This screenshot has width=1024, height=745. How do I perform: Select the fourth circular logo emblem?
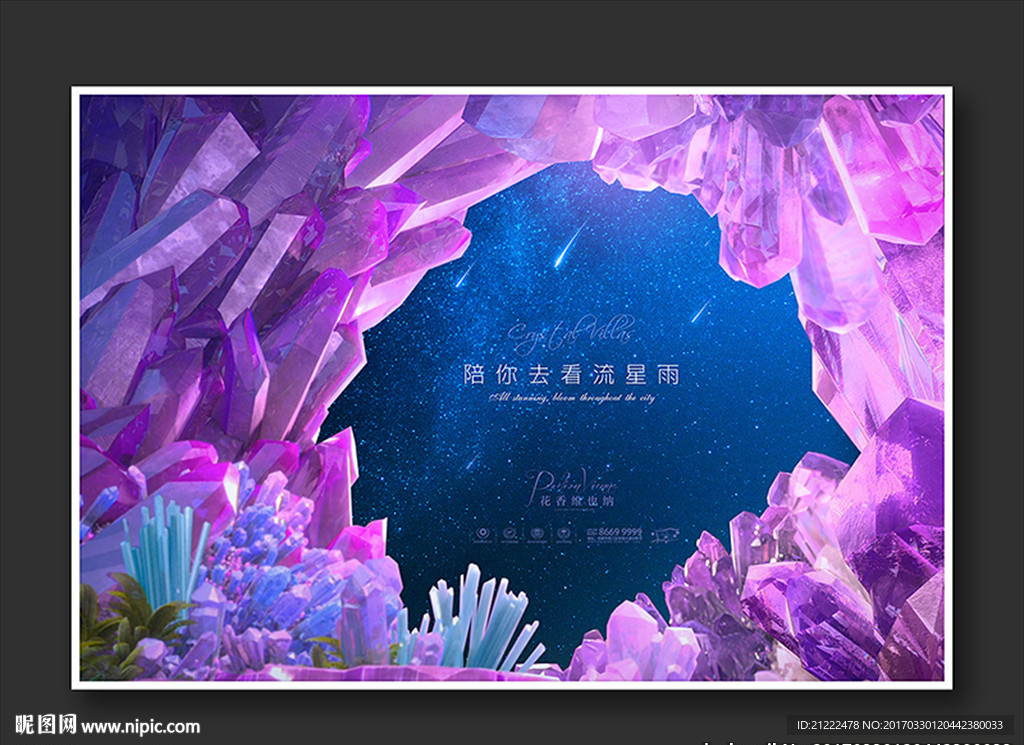coord(564,532)
